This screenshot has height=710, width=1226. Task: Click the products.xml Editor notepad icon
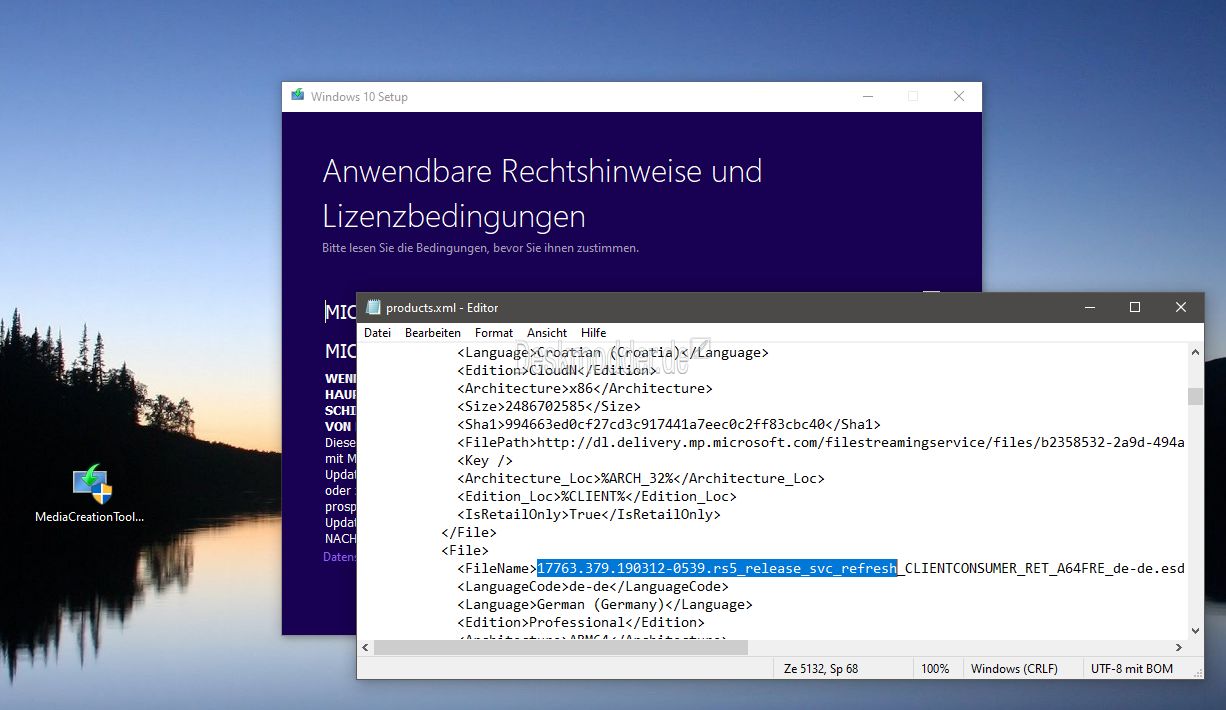point(373,308)
